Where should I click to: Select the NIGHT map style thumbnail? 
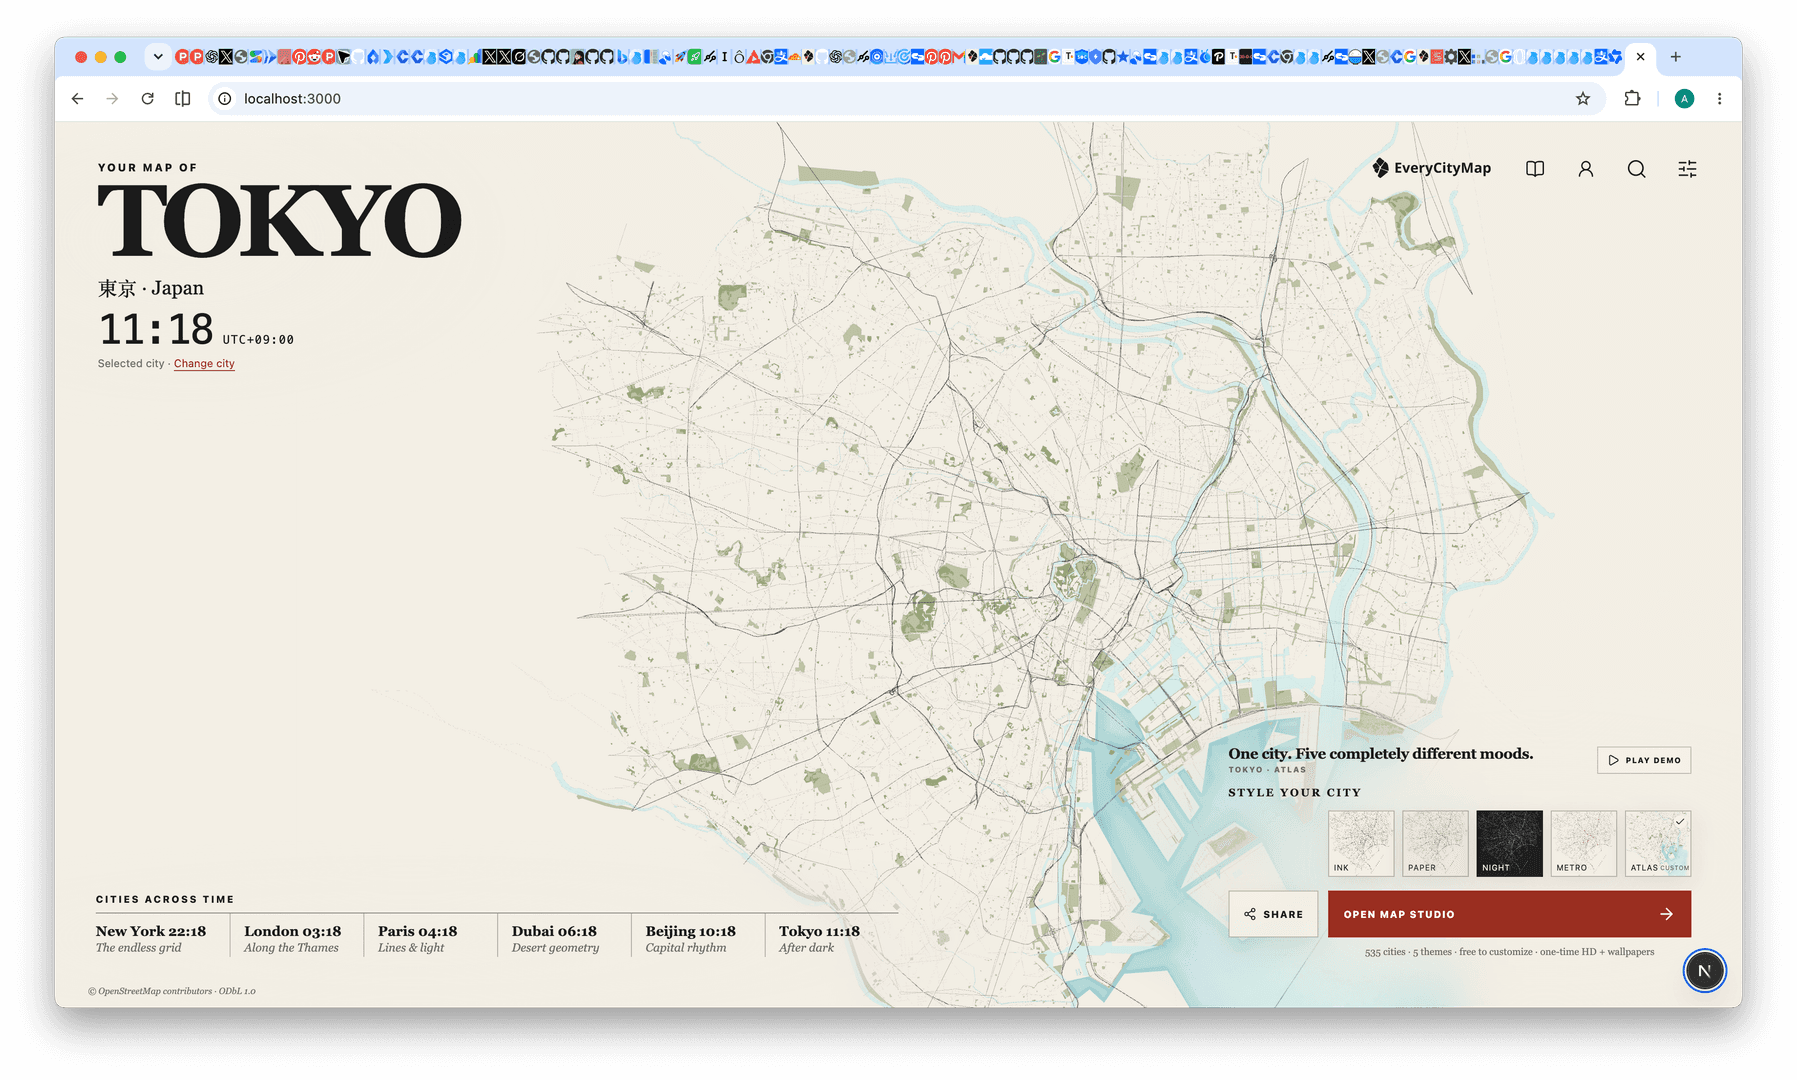click(1509, 843)
